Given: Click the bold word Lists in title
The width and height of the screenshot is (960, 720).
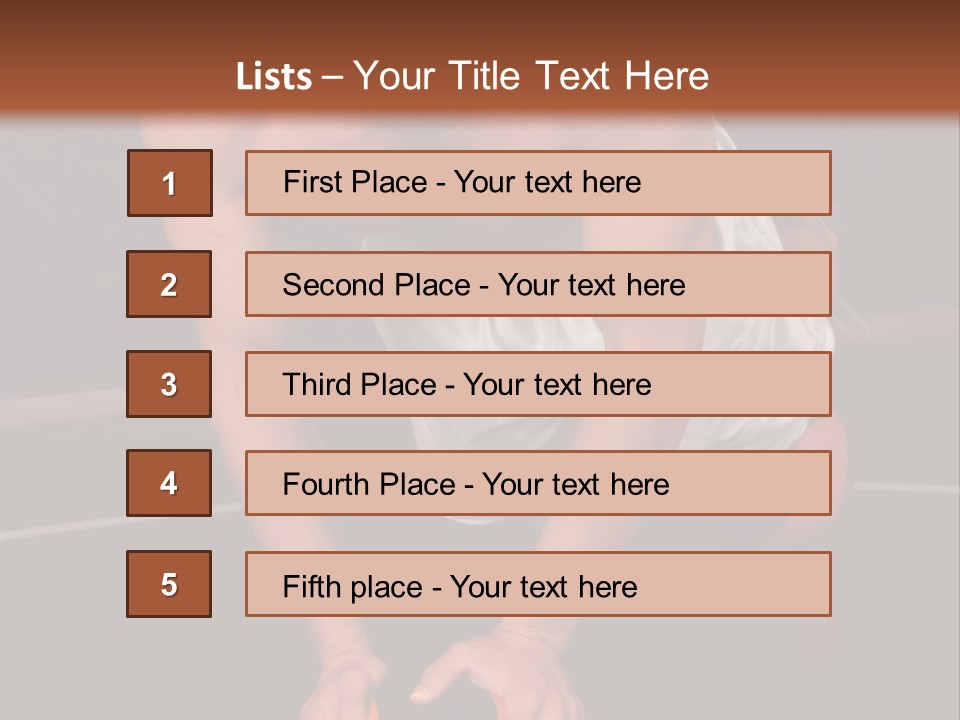Looking at the screenshot, I should (x=274, y=77).
